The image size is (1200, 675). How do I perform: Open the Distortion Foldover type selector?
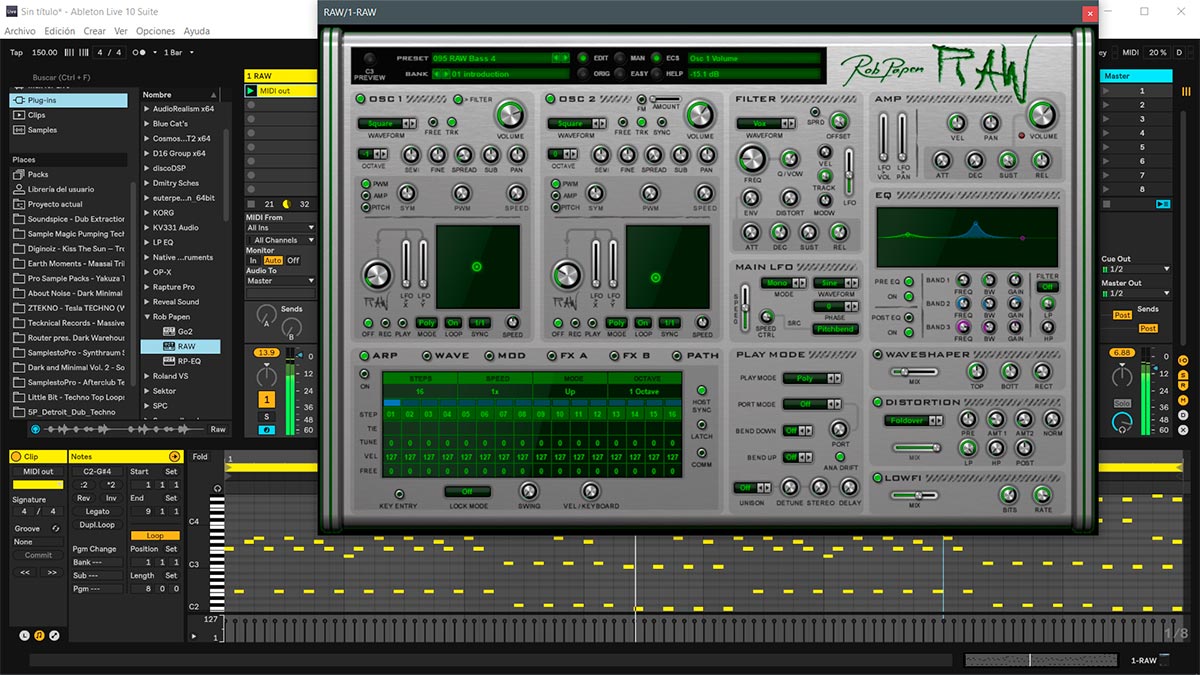tap(915, 421)
